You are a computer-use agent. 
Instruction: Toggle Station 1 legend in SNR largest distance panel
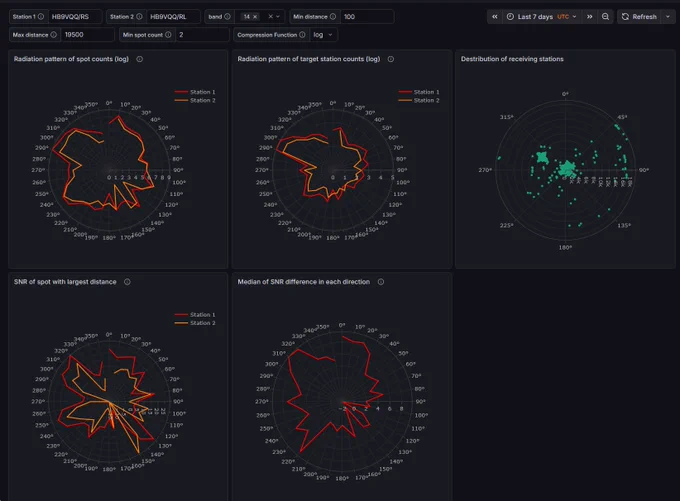click(195, 314)
